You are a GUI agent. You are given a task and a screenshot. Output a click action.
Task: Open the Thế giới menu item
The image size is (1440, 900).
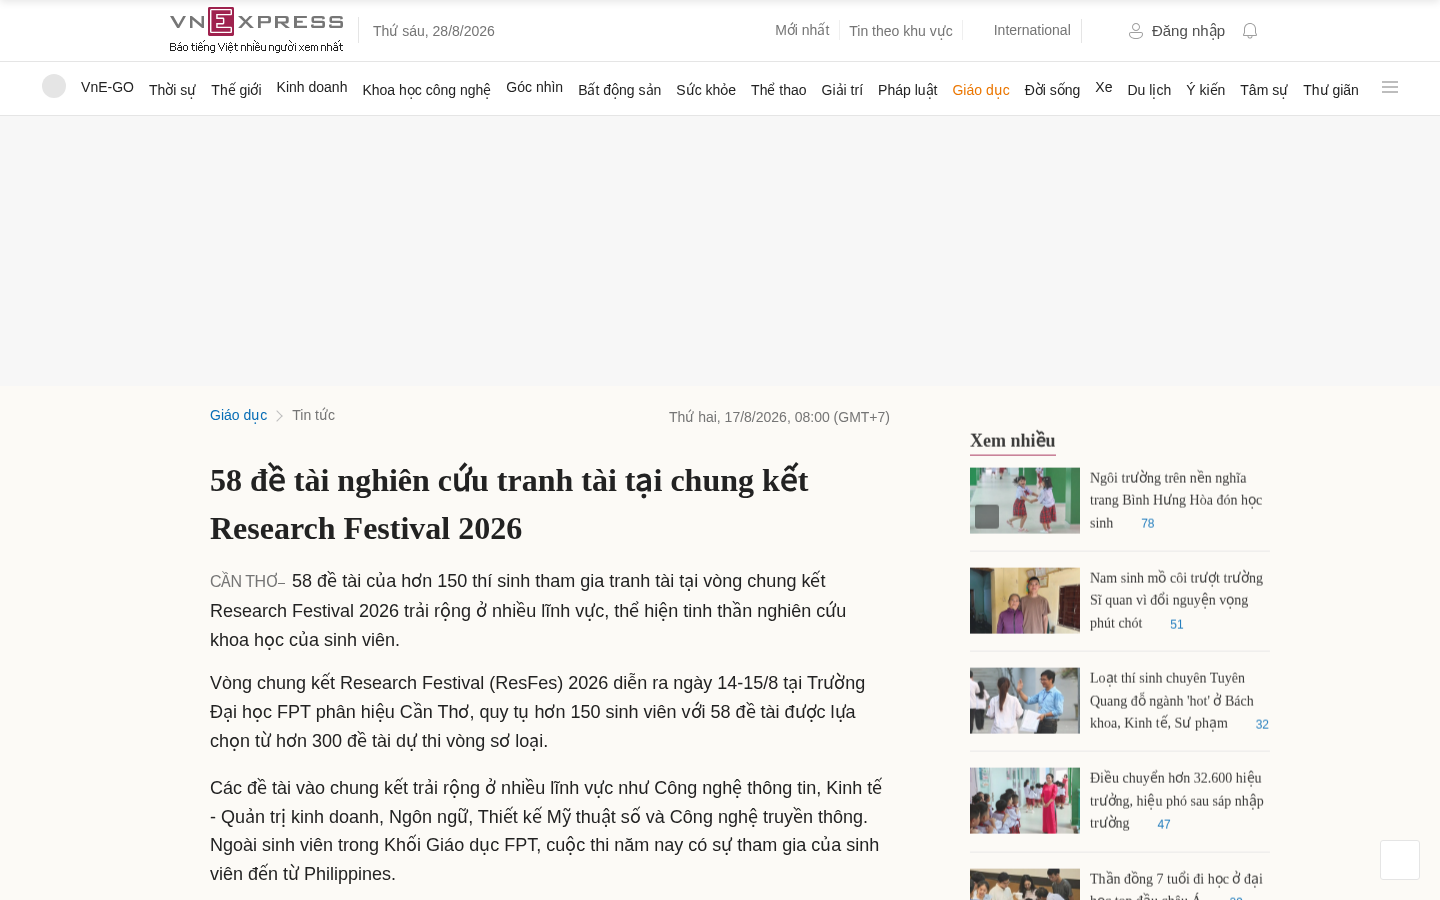pyautogui.click(x=236, y=90)
